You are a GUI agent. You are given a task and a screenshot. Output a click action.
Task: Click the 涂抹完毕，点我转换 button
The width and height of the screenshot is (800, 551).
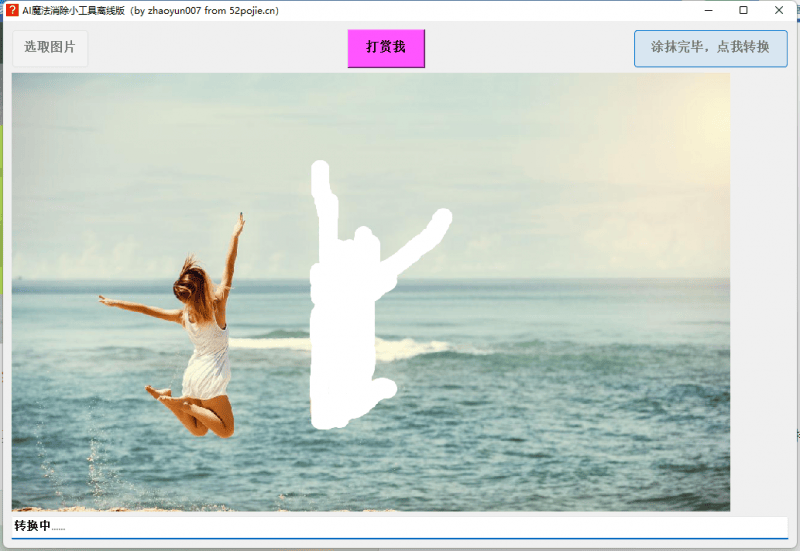pos(710,48)
